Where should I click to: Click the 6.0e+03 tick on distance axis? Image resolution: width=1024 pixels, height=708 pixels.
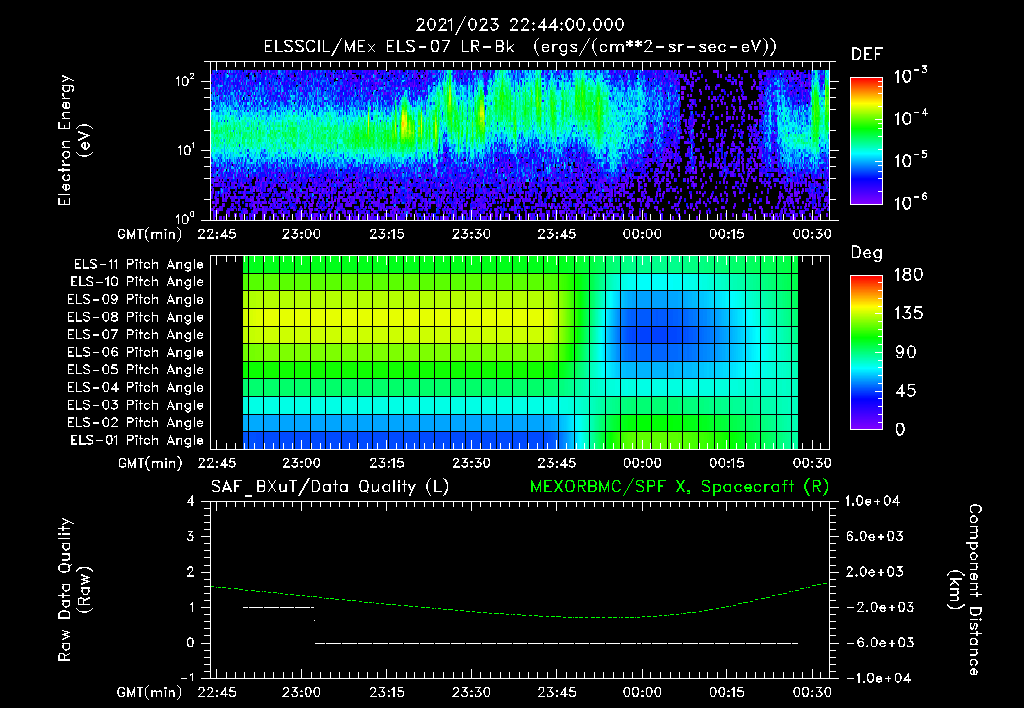(874, 536)
